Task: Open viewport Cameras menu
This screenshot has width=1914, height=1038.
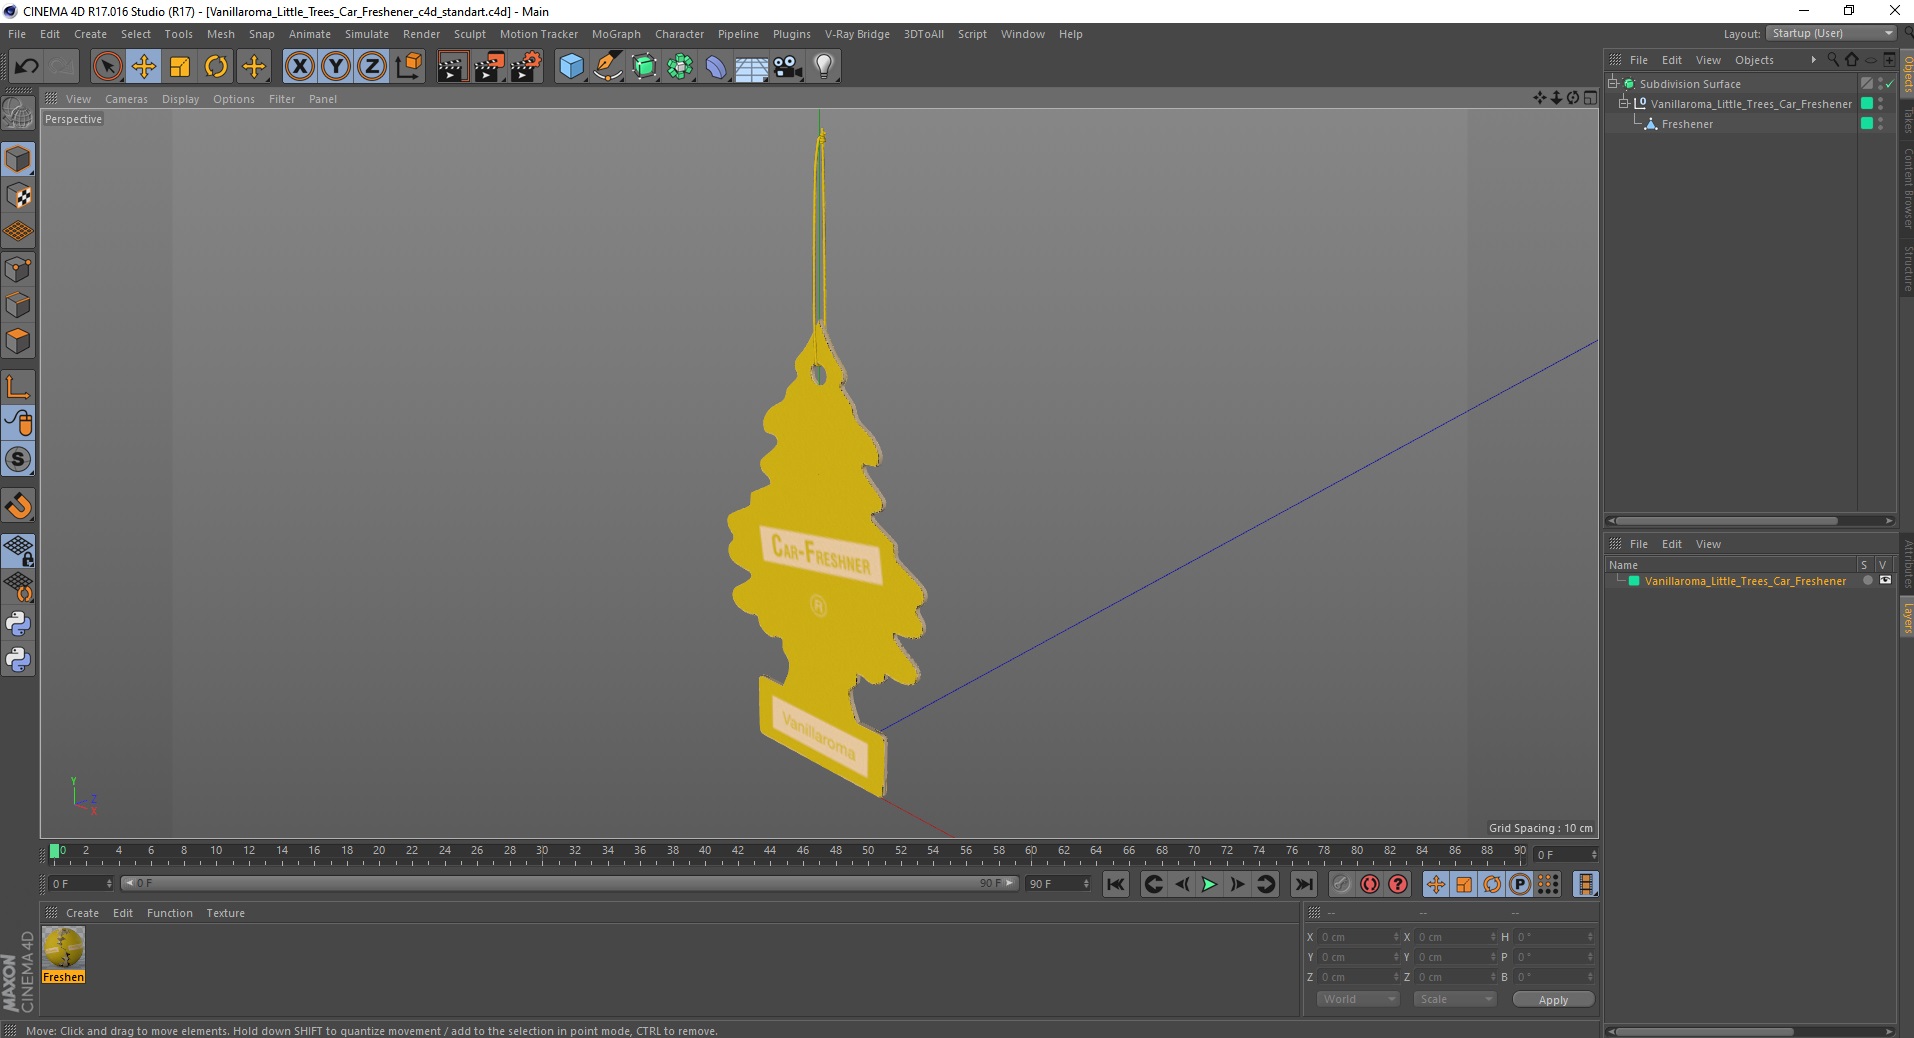Action: 126,99
